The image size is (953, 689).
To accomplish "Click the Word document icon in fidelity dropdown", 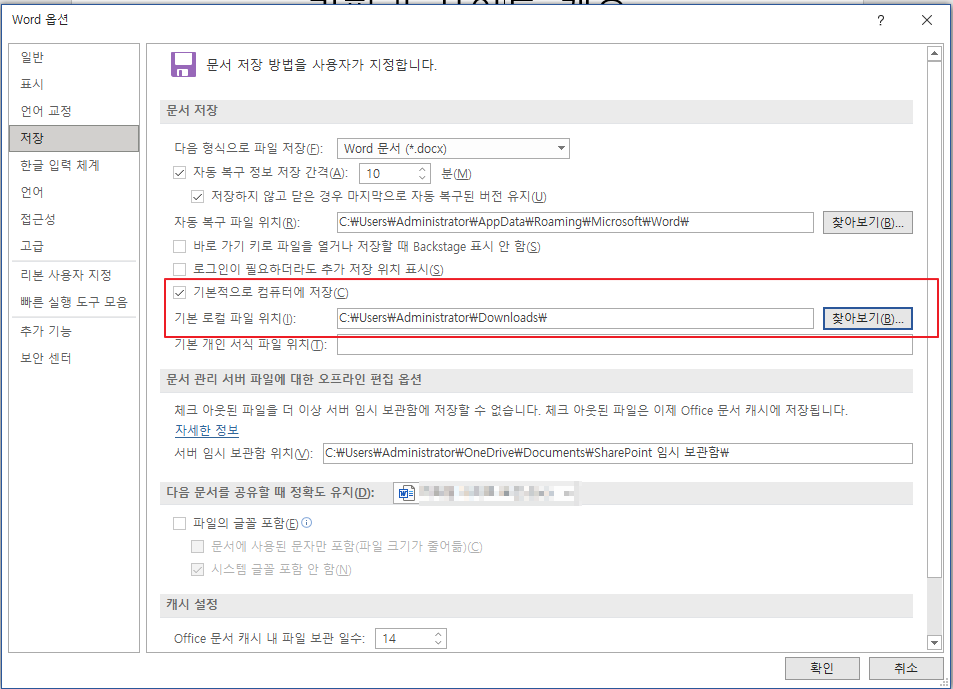I will 406,493.
